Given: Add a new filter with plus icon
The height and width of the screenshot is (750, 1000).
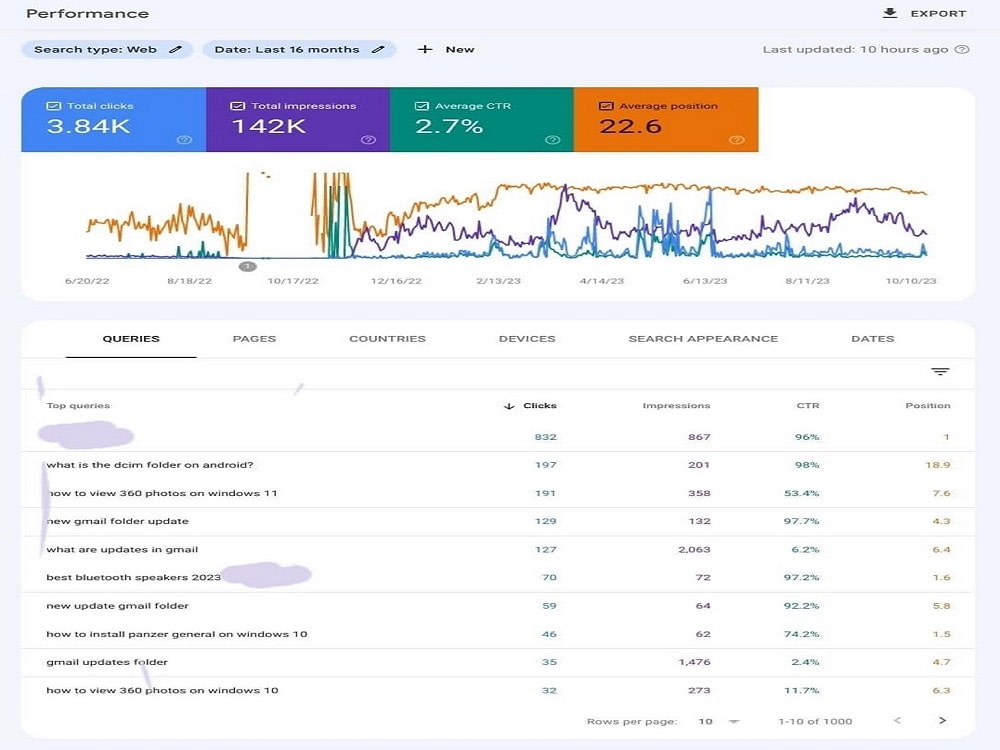Looking at the screenshot, I should click(425, 49).
